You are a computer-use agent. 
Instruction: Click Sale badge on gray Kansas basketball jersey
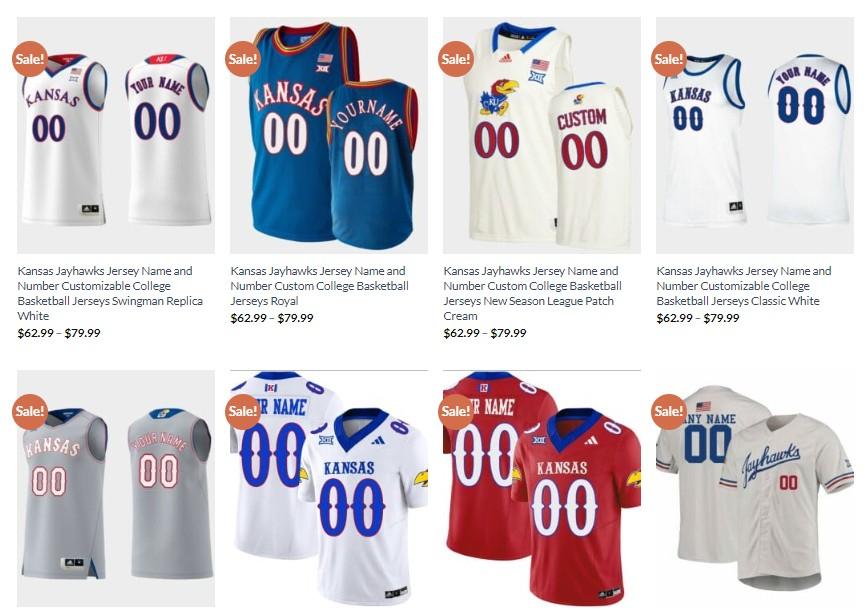(x=30, y=411)
